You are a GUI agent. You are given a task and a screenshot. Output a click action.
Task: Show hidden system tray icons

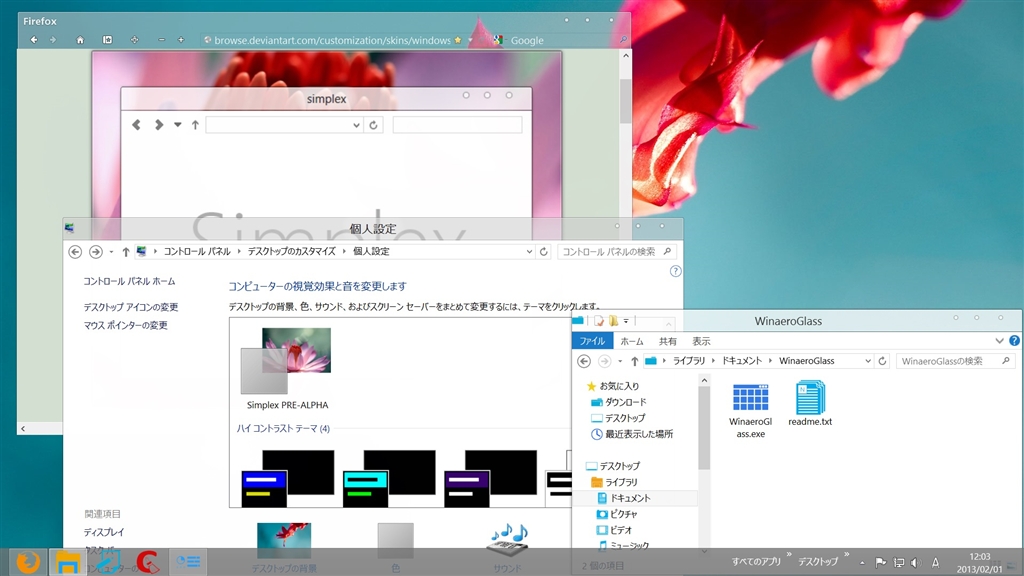tap(861, 562)
